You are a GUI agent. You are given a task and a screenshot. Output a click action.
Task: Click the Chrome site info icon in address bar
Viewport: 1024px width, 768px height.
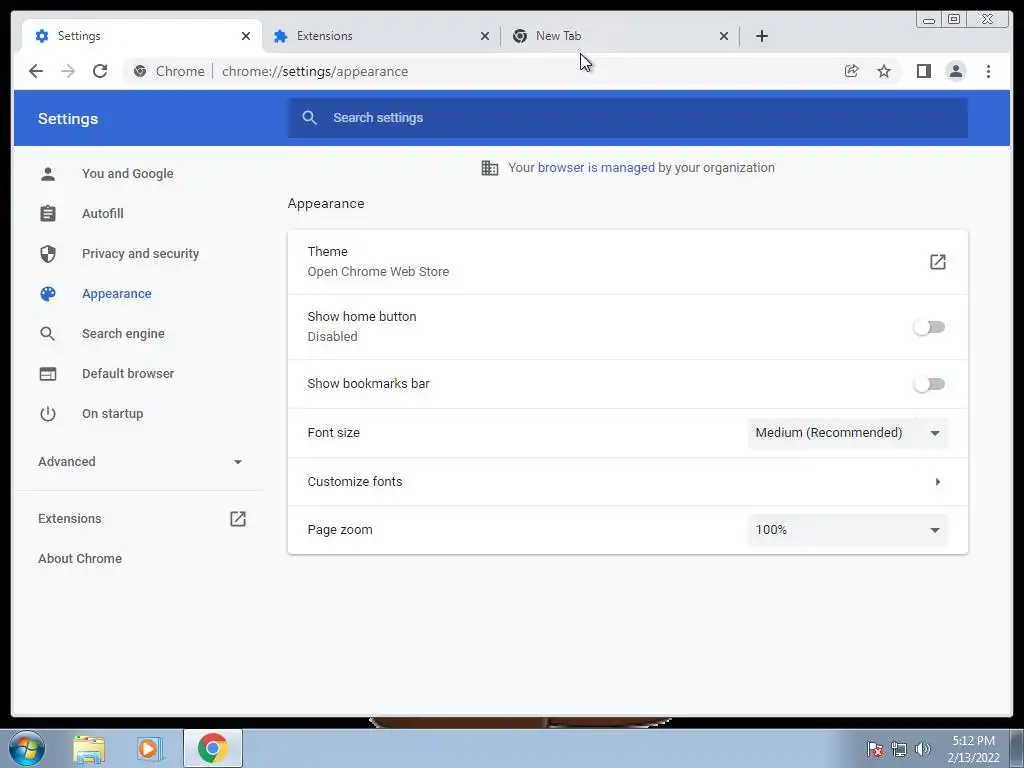click(140, 71)
